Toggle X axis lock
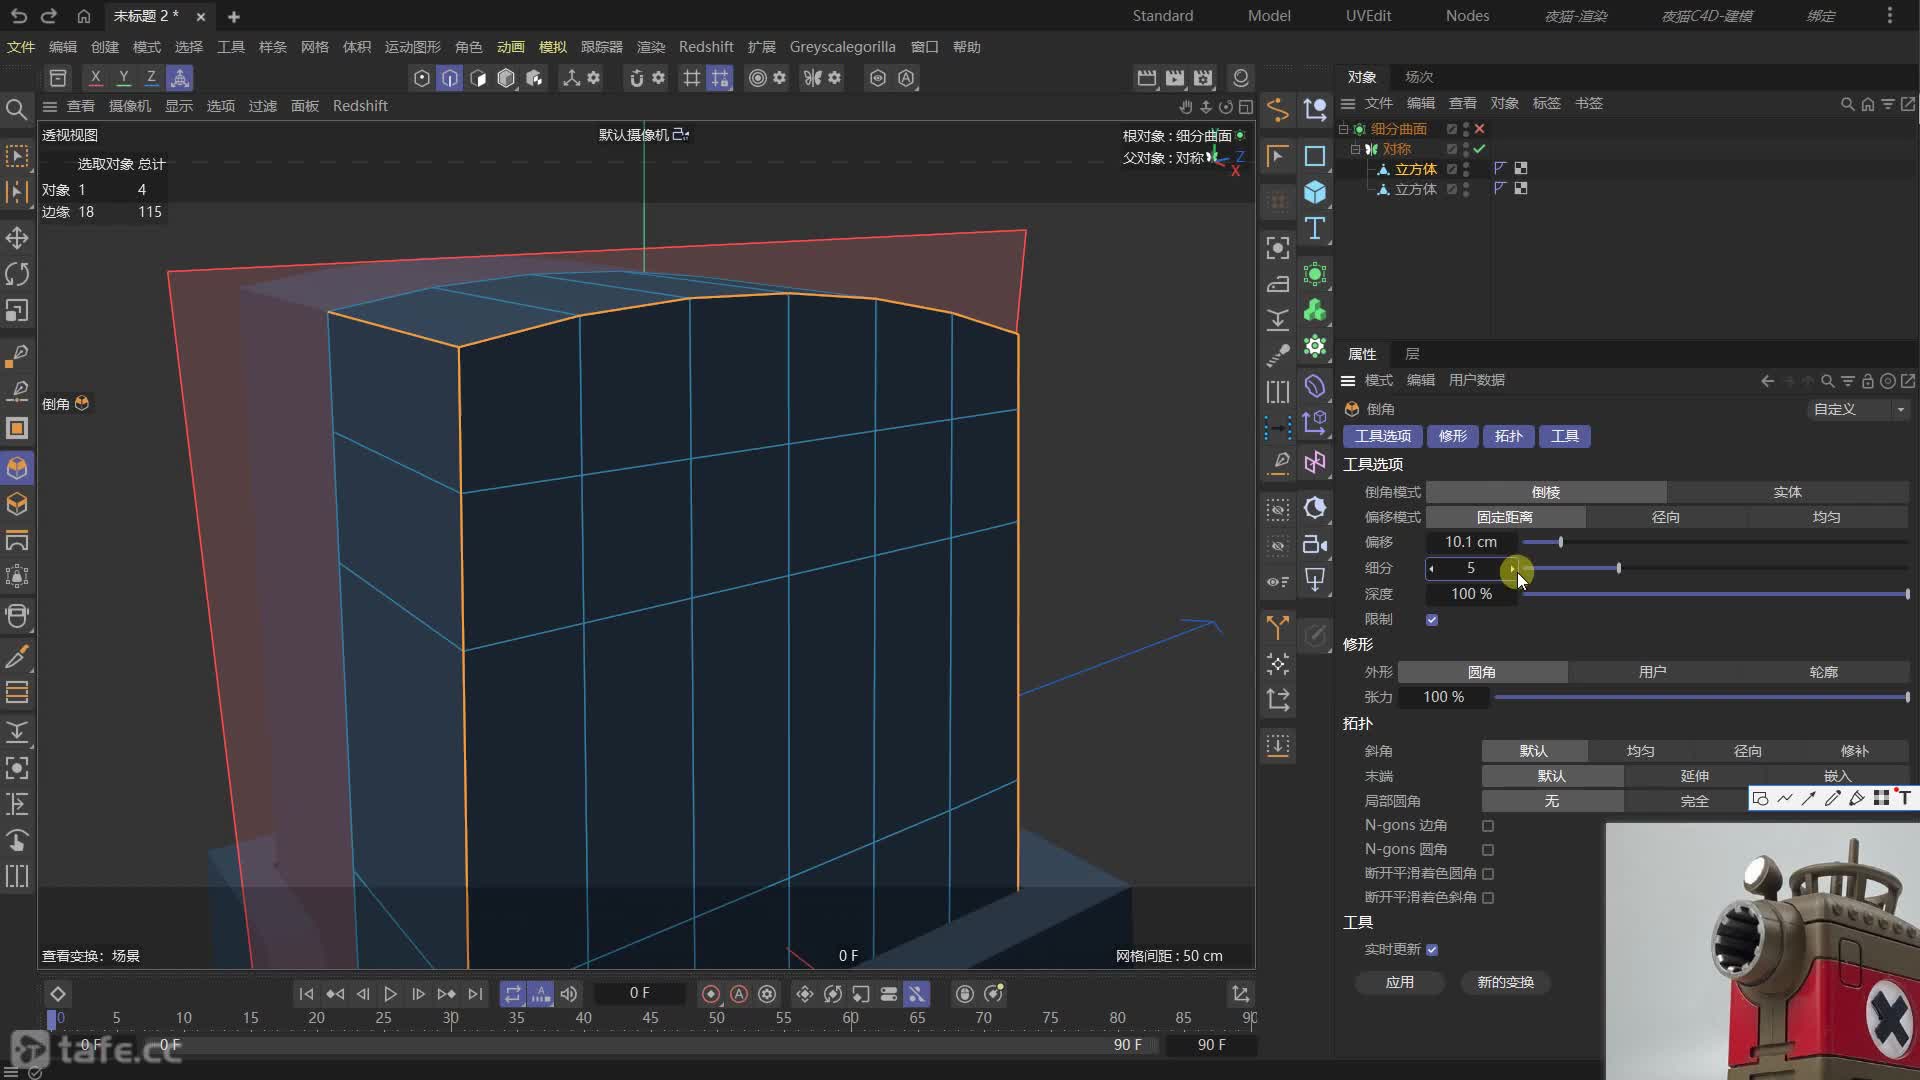 (x=95, y=77)
